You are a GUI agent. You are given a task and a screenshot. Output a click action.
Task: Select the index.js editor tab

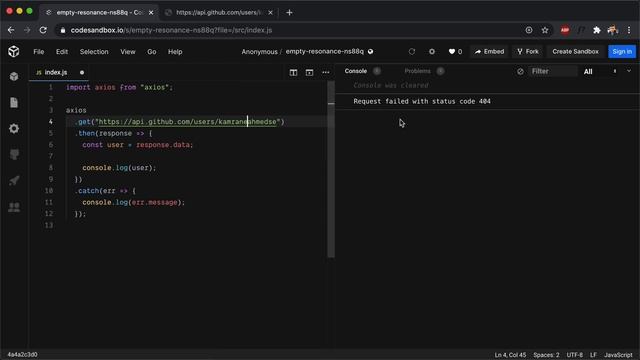56,72
